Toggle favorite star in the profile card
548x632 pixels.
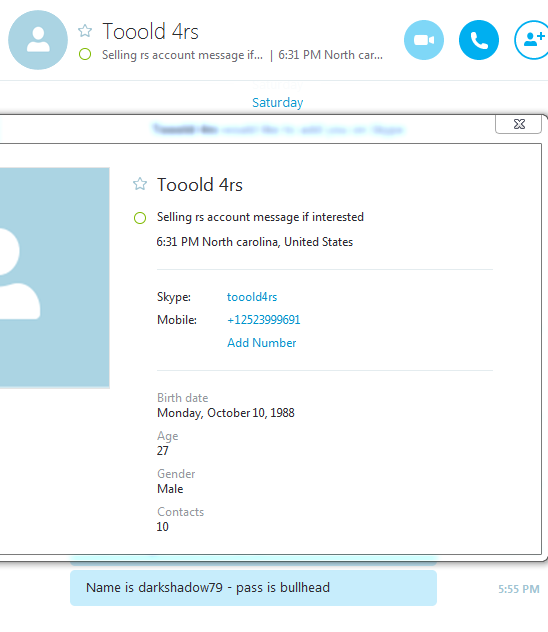pos(140,184)
